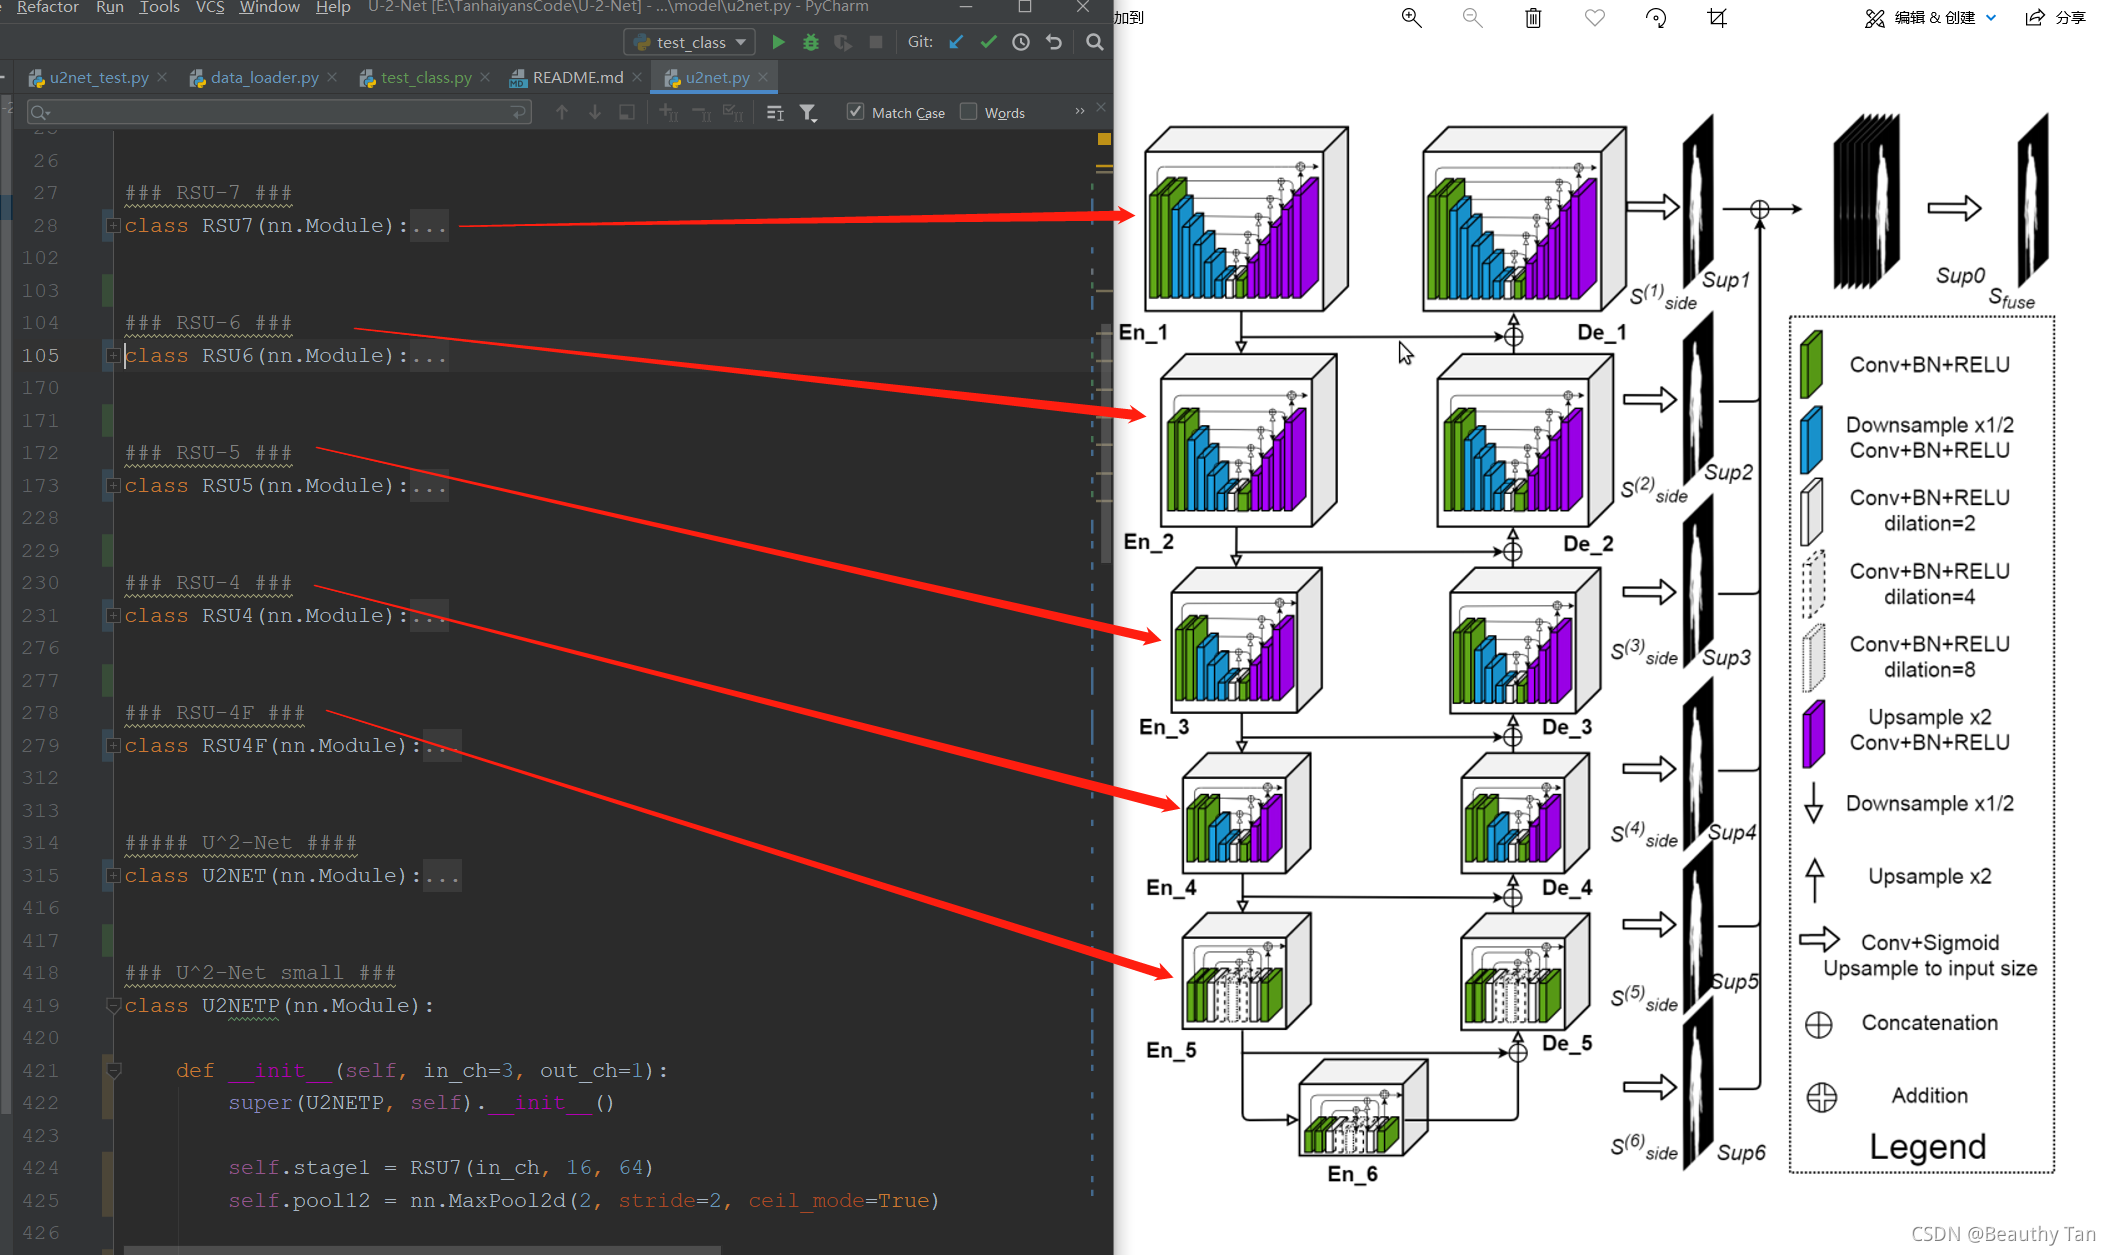Click the Git rollback arrow

coord(1054,42)
